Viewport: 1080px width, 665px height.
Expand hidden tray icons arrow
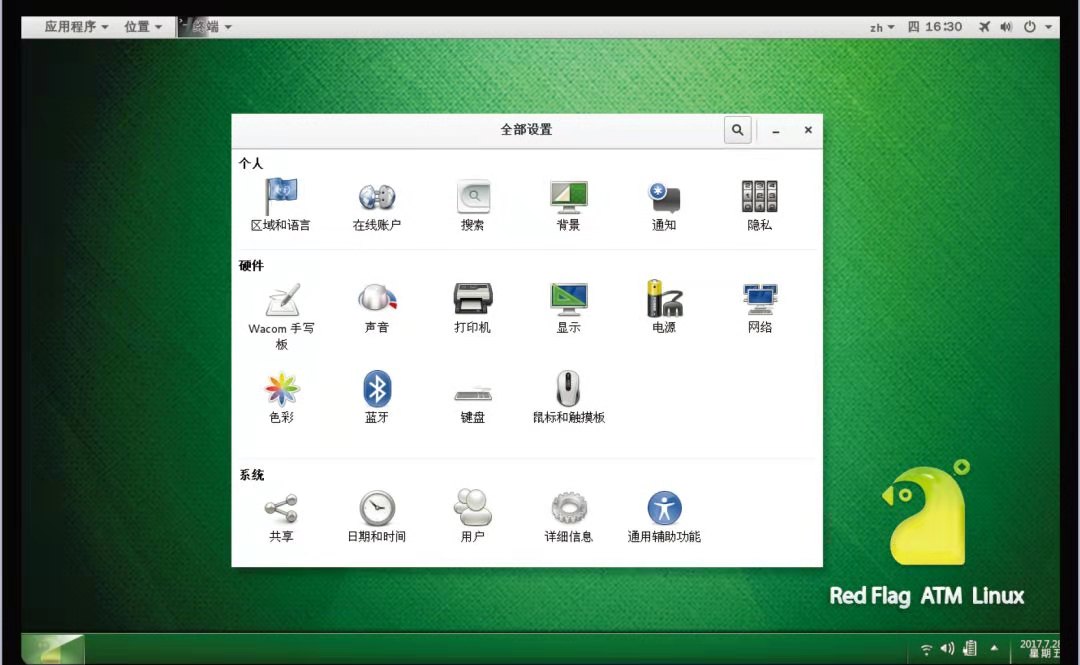coord(994,648)
